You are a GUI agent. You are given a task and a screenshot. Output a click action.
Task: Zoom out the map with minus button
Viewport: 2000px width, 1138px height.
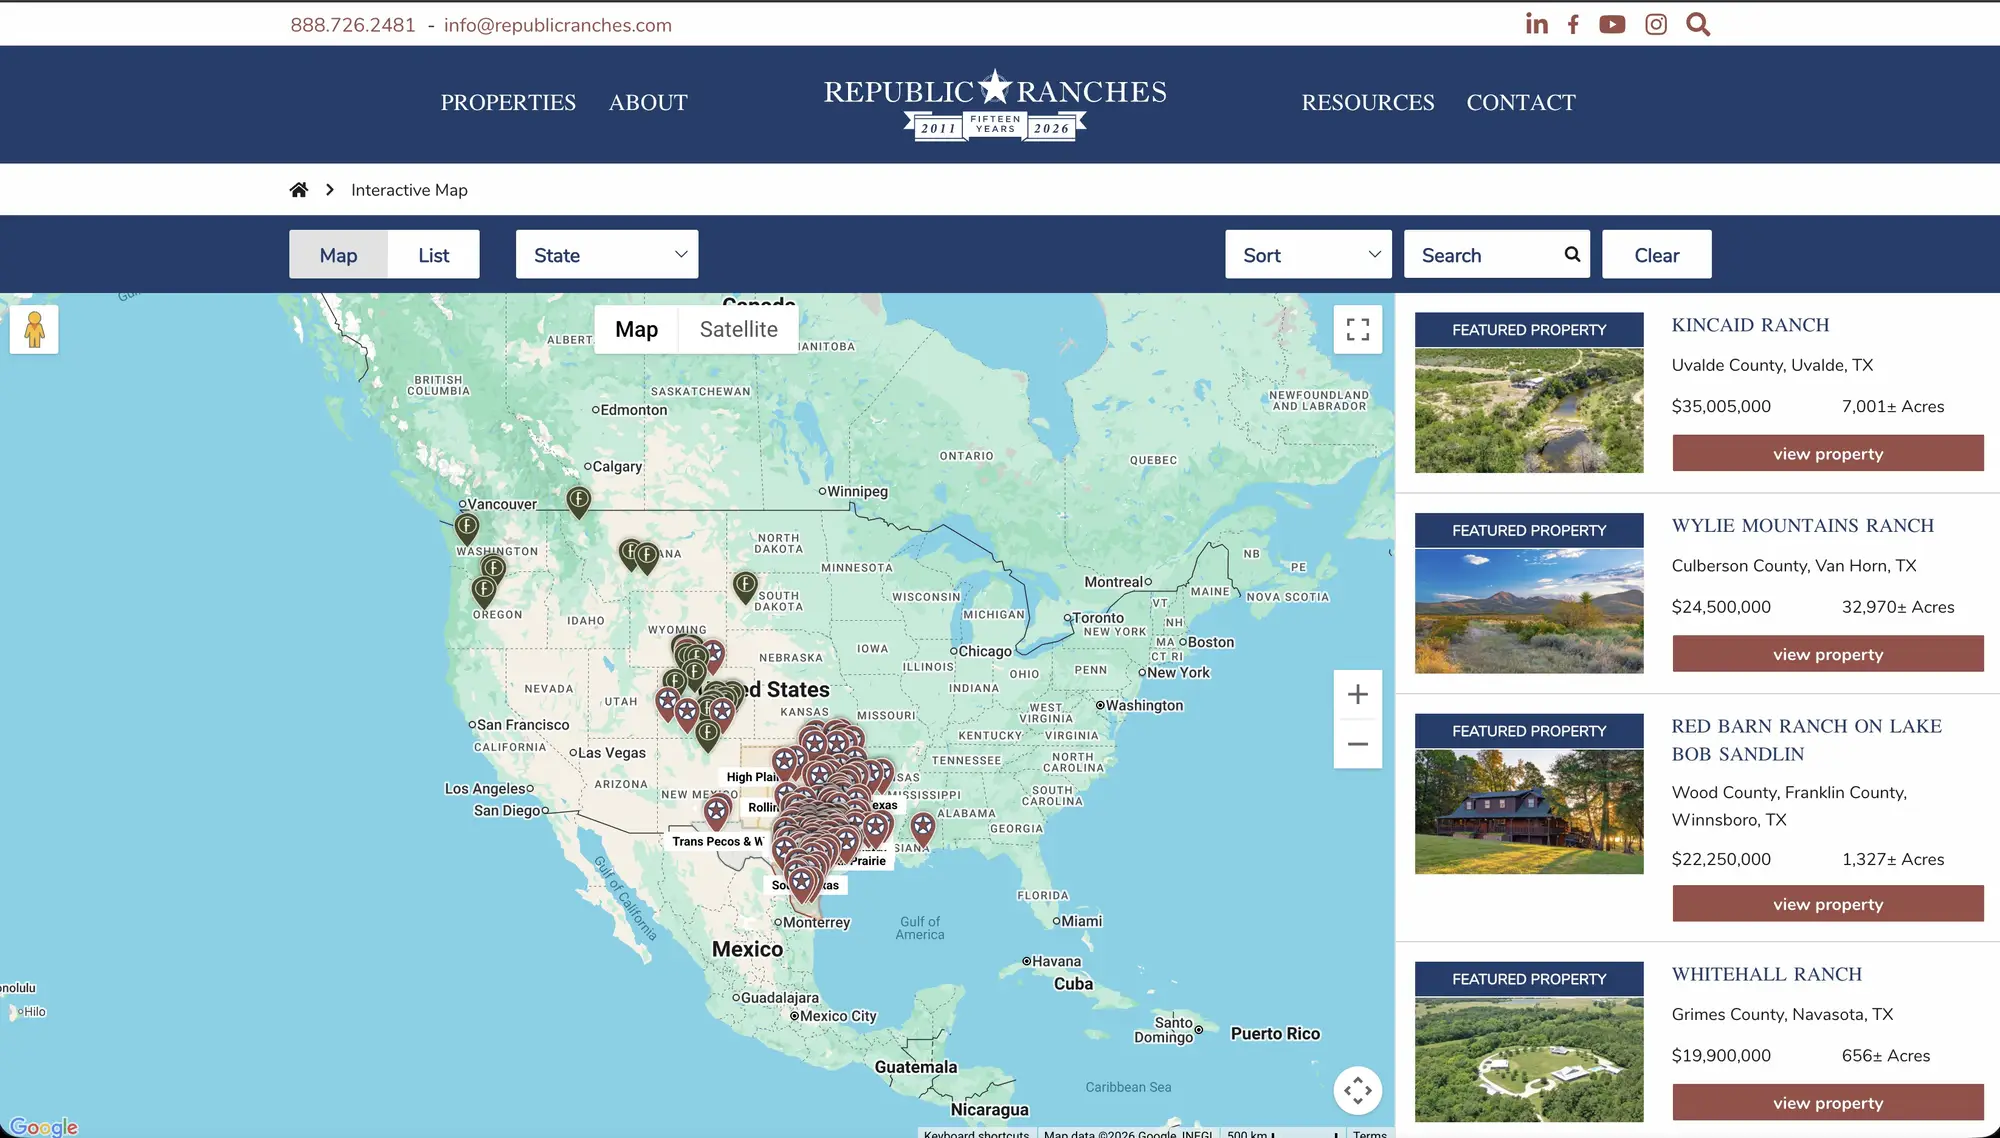click(x=1358, y=744)
